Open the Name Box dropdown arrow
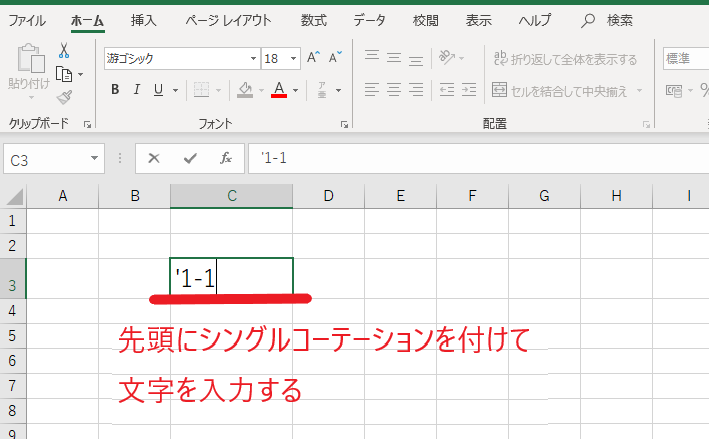Viewport: 709px width, 439px height. pos(94,158)
